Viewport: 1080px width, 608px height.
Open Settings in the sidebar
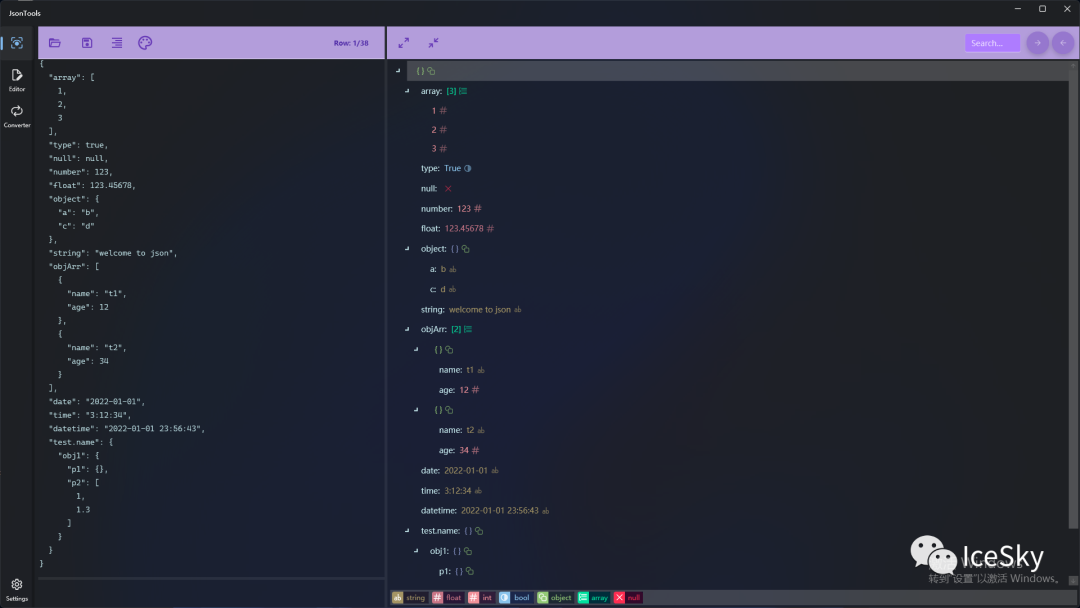pyautogui.click(x=17, y=589)
